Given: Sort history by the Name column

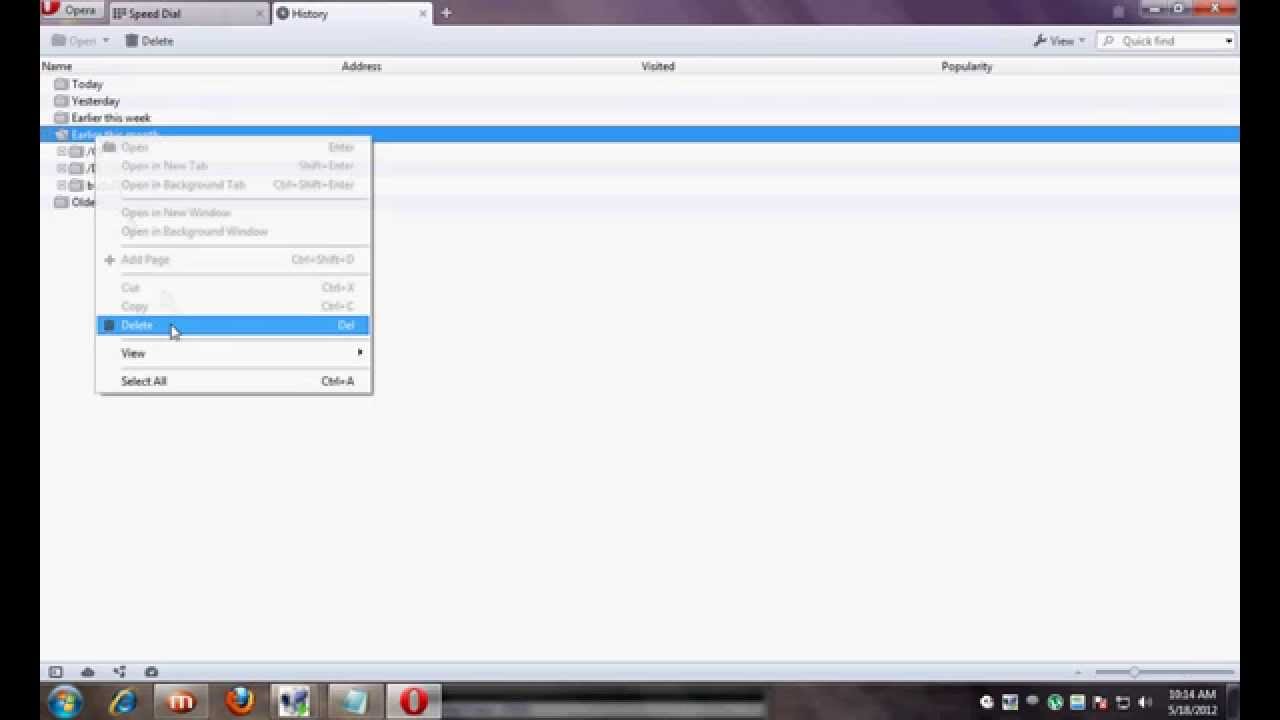Looking at the screenshot, I should click(57, 66).
